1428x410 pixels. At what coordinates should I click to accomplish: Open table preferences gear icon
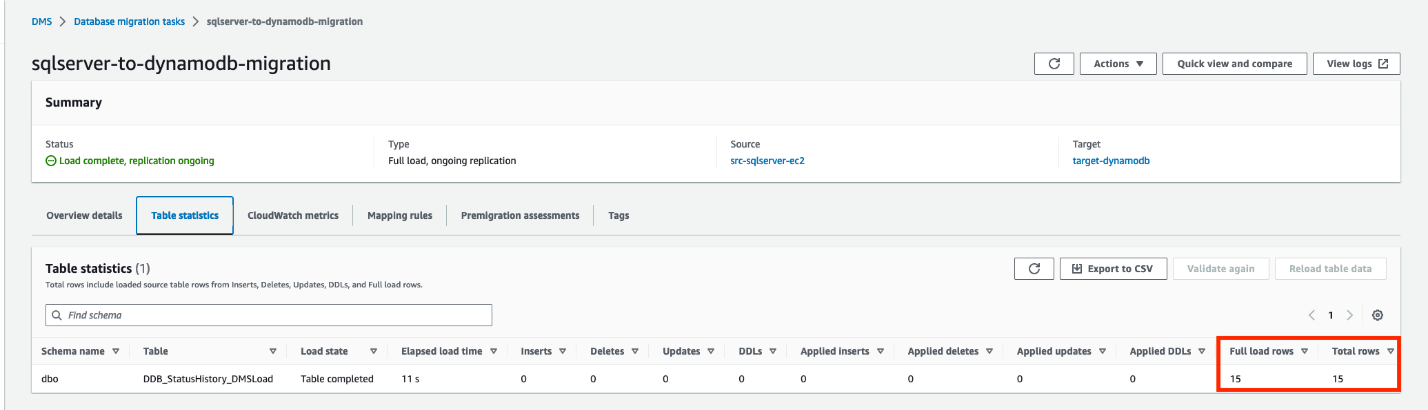tap(1377, 315)
